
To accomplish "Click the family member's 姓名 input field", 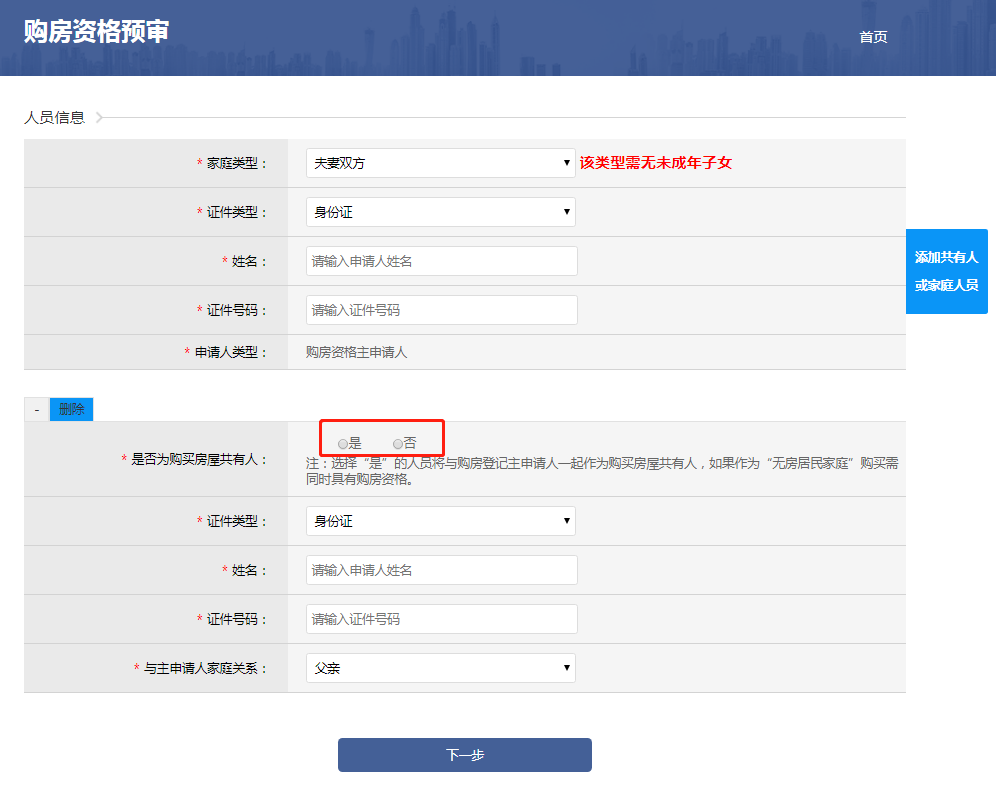I will pos(441,570).
